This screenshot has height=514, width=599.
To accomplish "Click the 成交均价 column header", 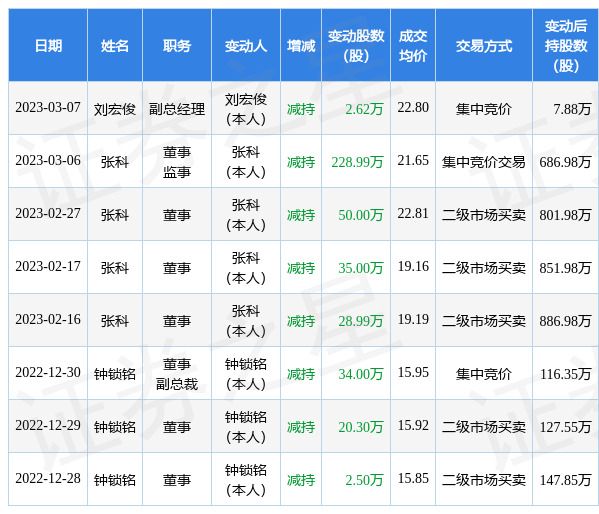I will (413, 45).
